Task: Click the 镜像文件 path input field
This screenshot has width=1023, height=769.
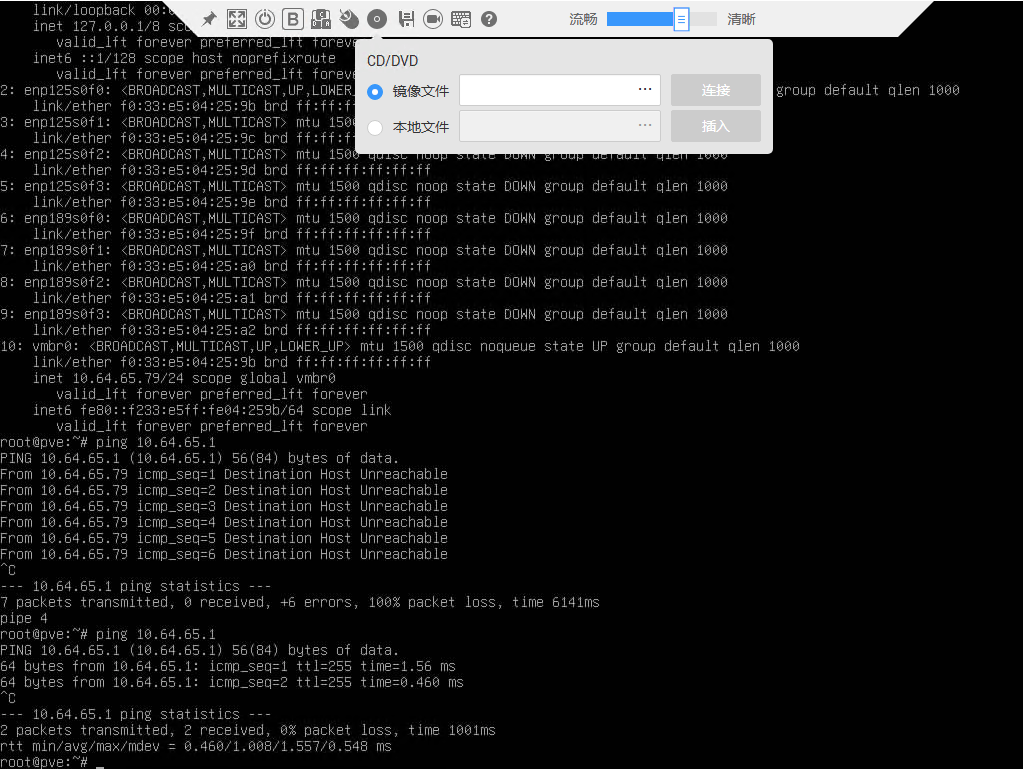Action: (x=545, y=90)
